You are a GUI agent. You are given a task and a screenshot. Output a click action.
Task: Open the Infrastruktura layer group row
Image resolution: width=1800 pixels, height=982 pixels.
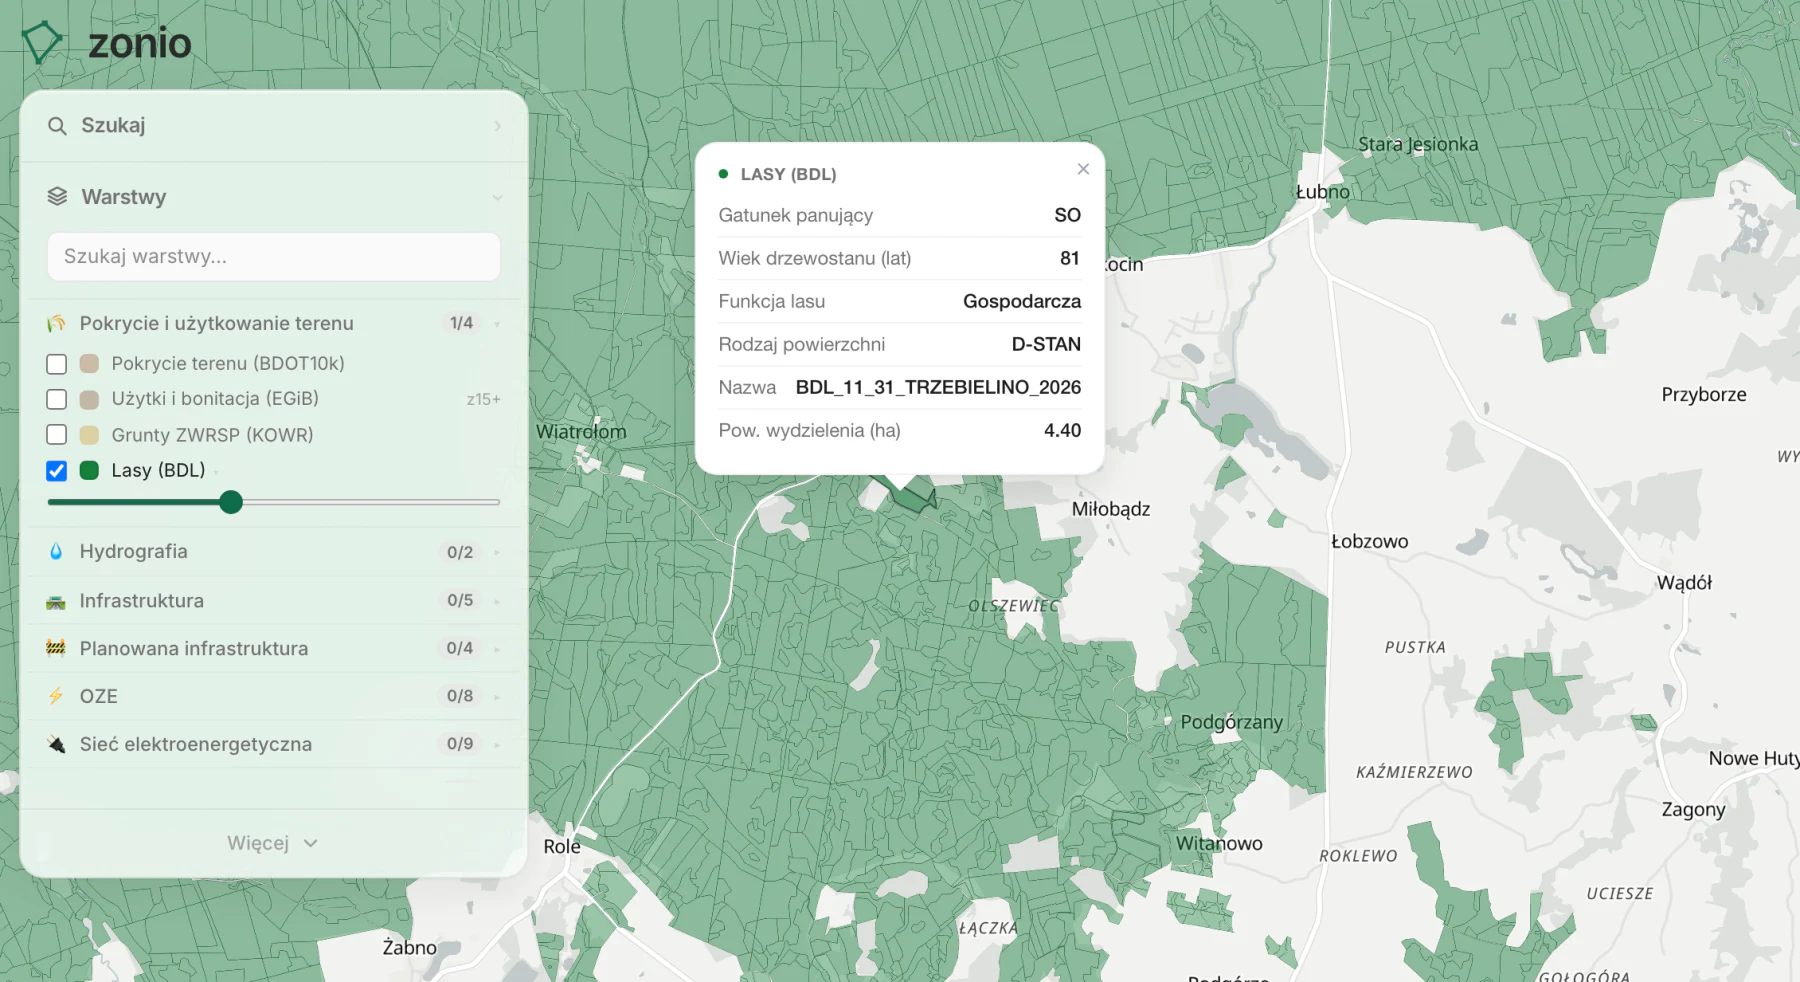click(274, 601)
